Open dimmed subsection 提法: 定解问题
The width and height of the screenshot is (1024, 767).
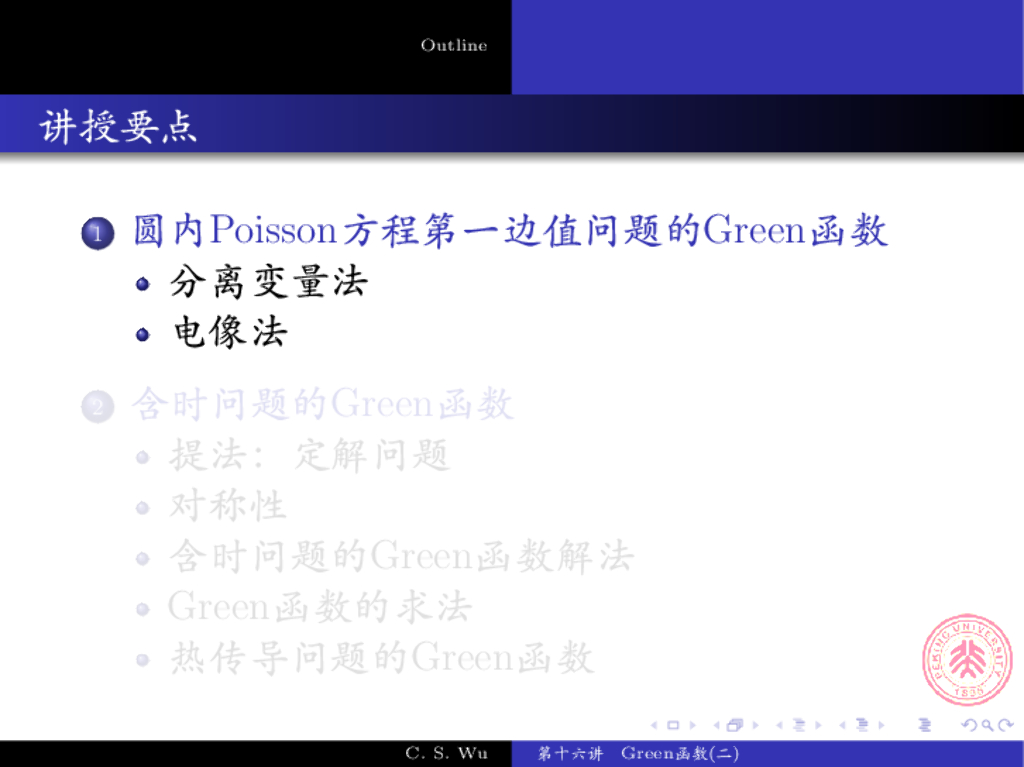(x=309, y=455)
